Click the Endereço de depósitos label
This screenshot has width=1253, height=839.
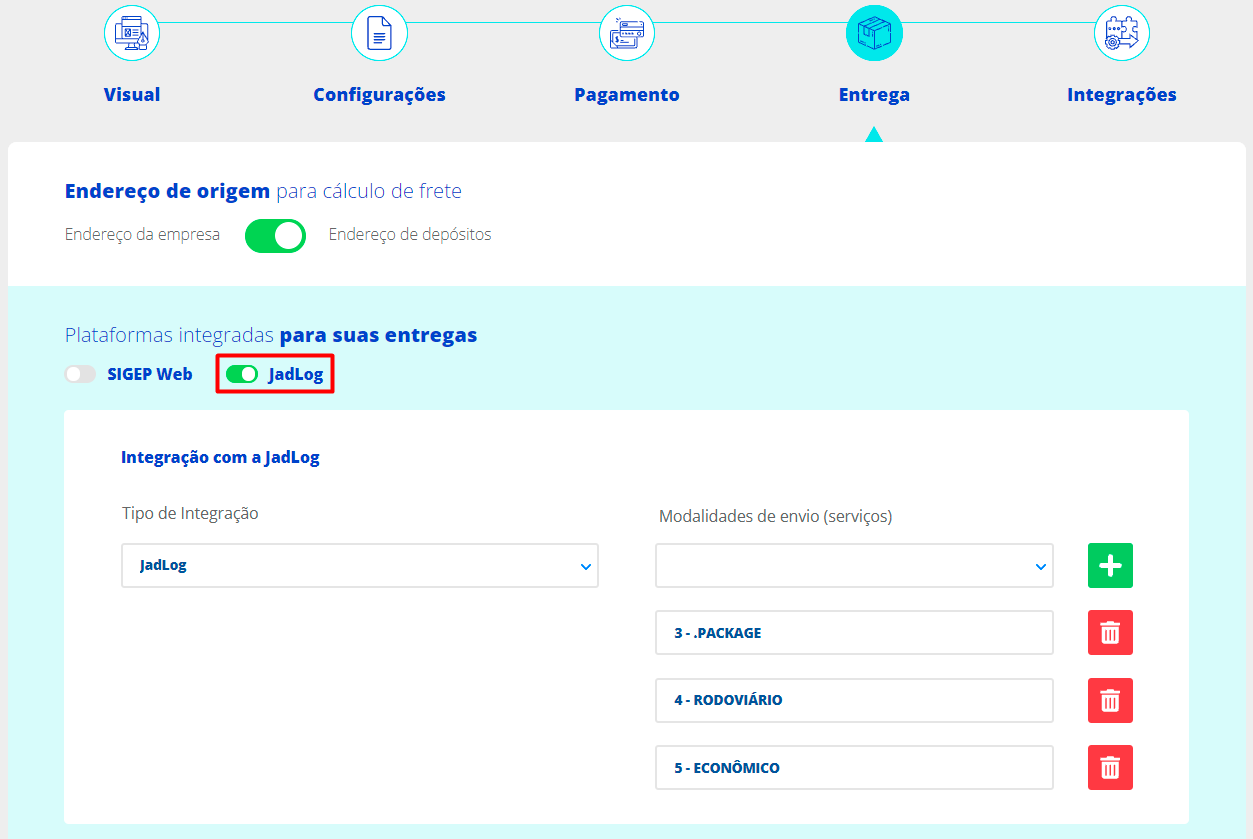(410, 235)
